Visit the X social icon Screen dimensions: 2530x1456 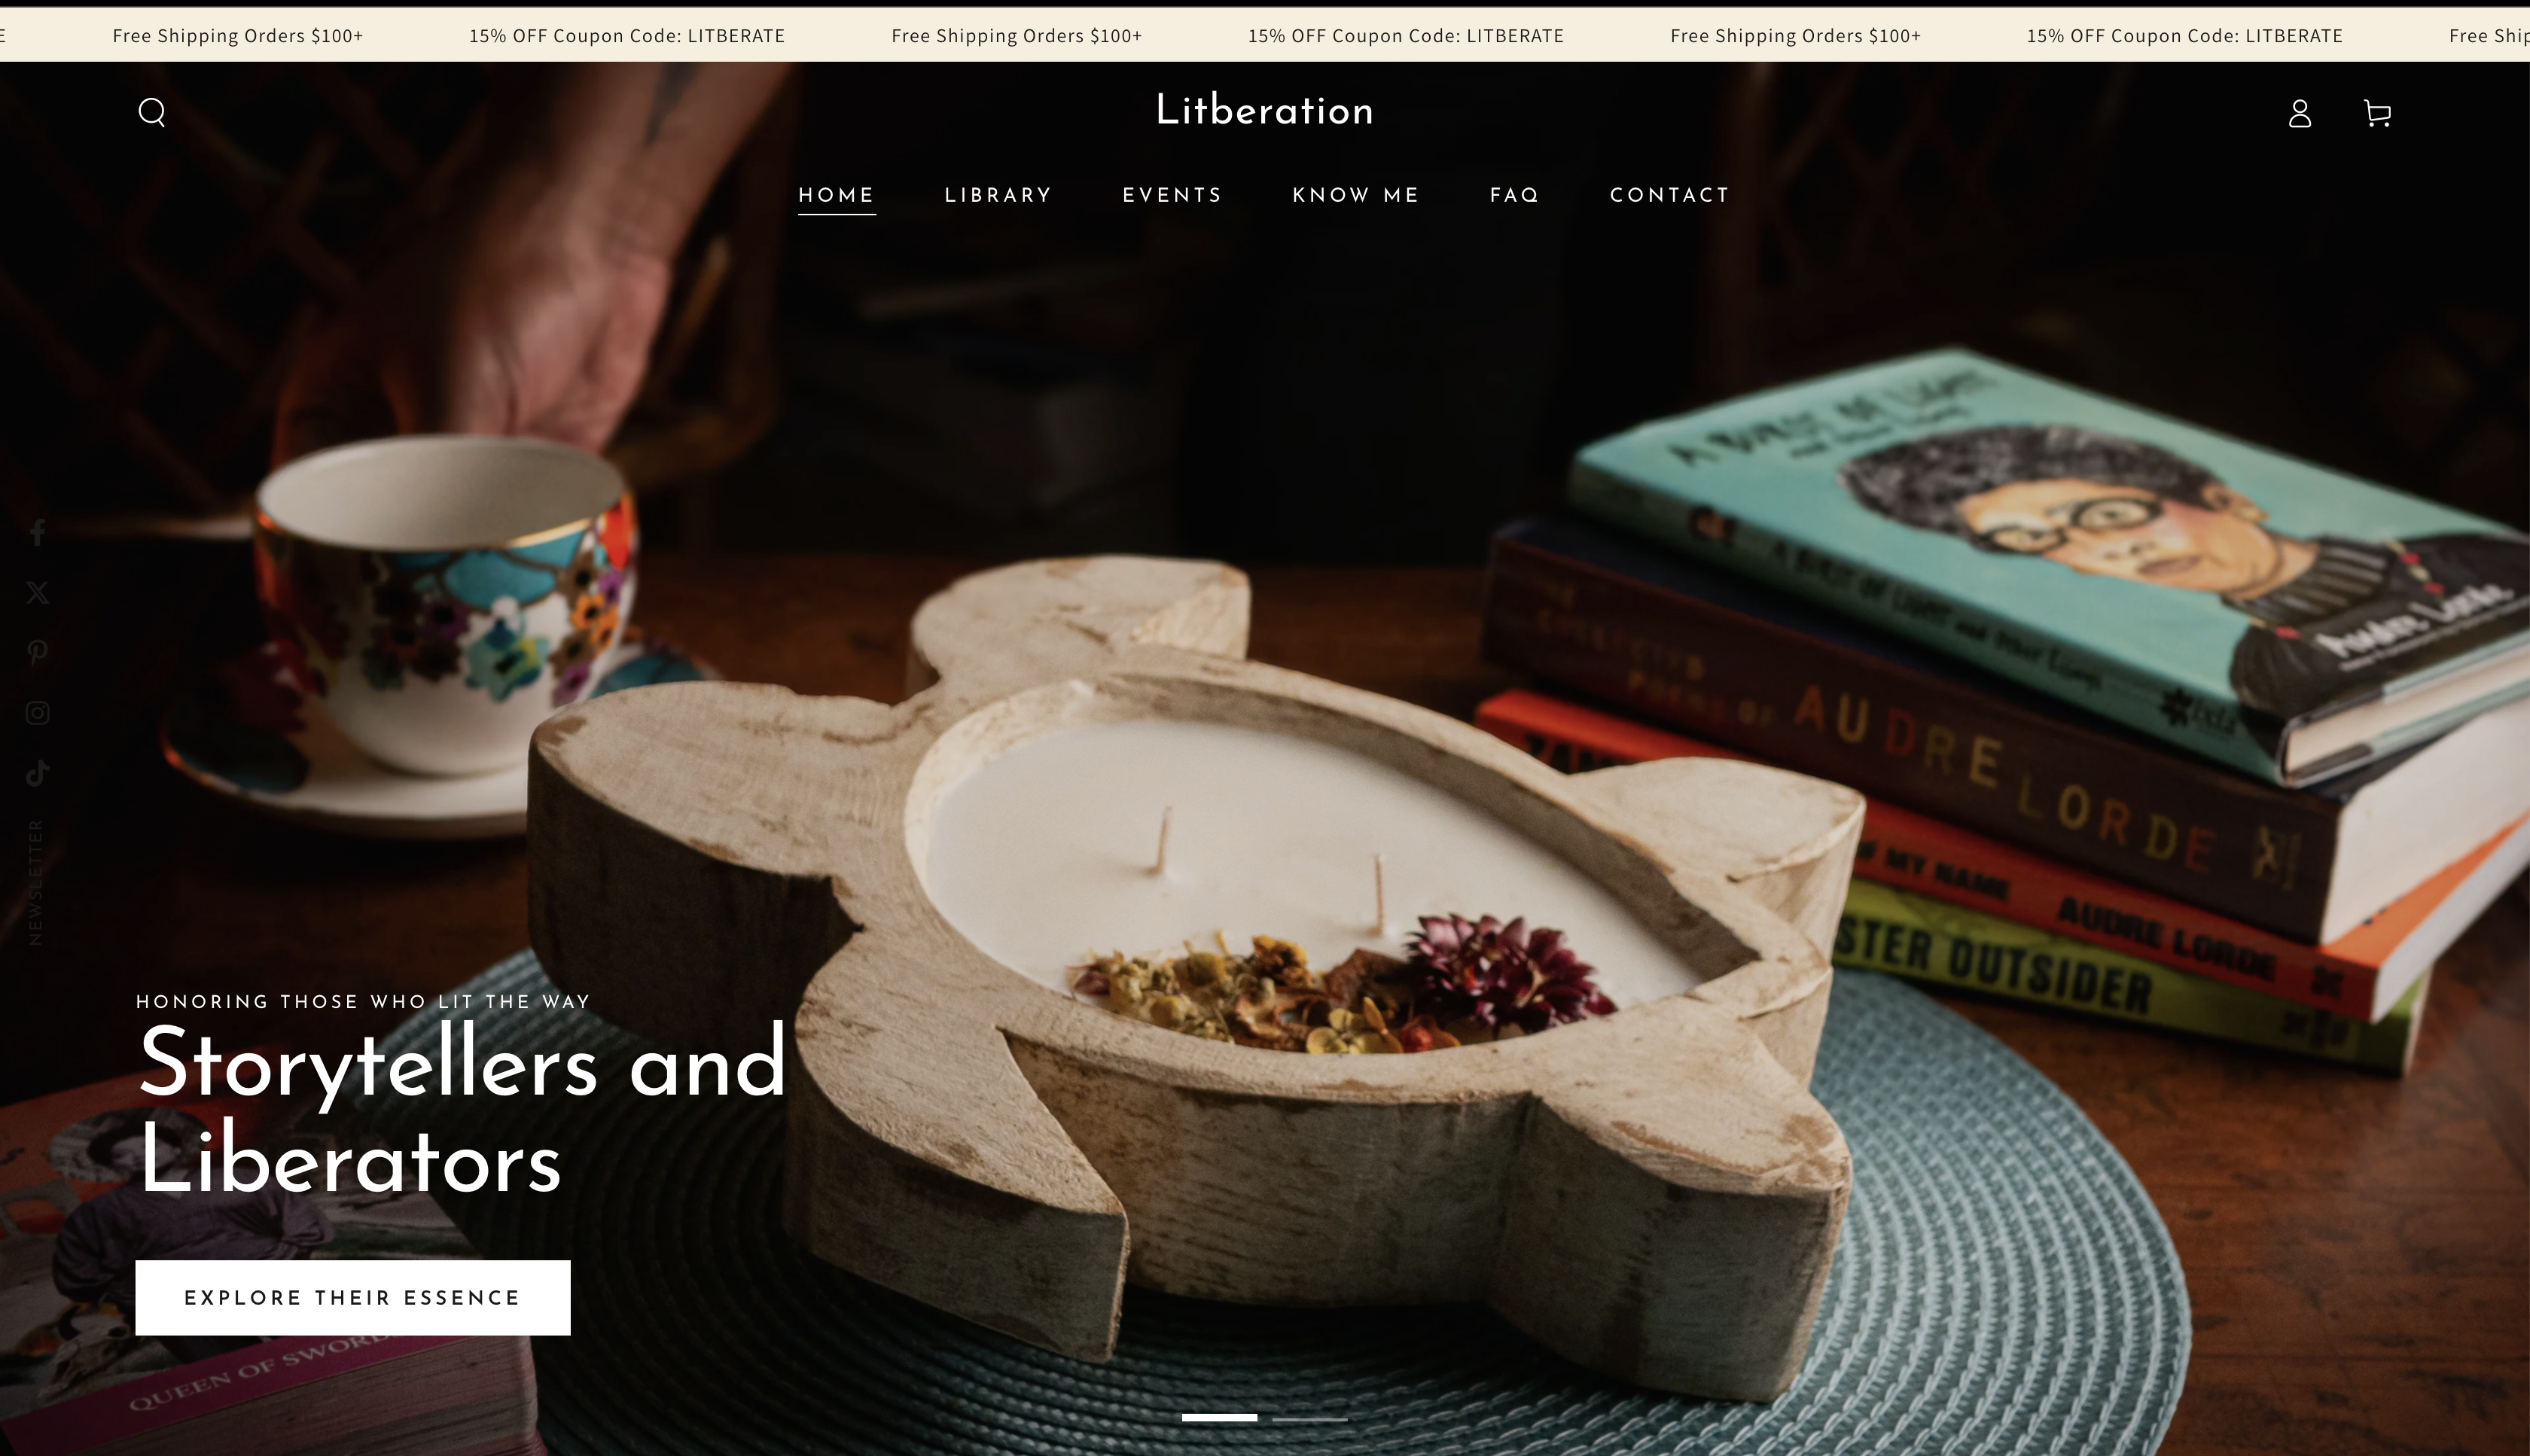(x=38, y=592)
